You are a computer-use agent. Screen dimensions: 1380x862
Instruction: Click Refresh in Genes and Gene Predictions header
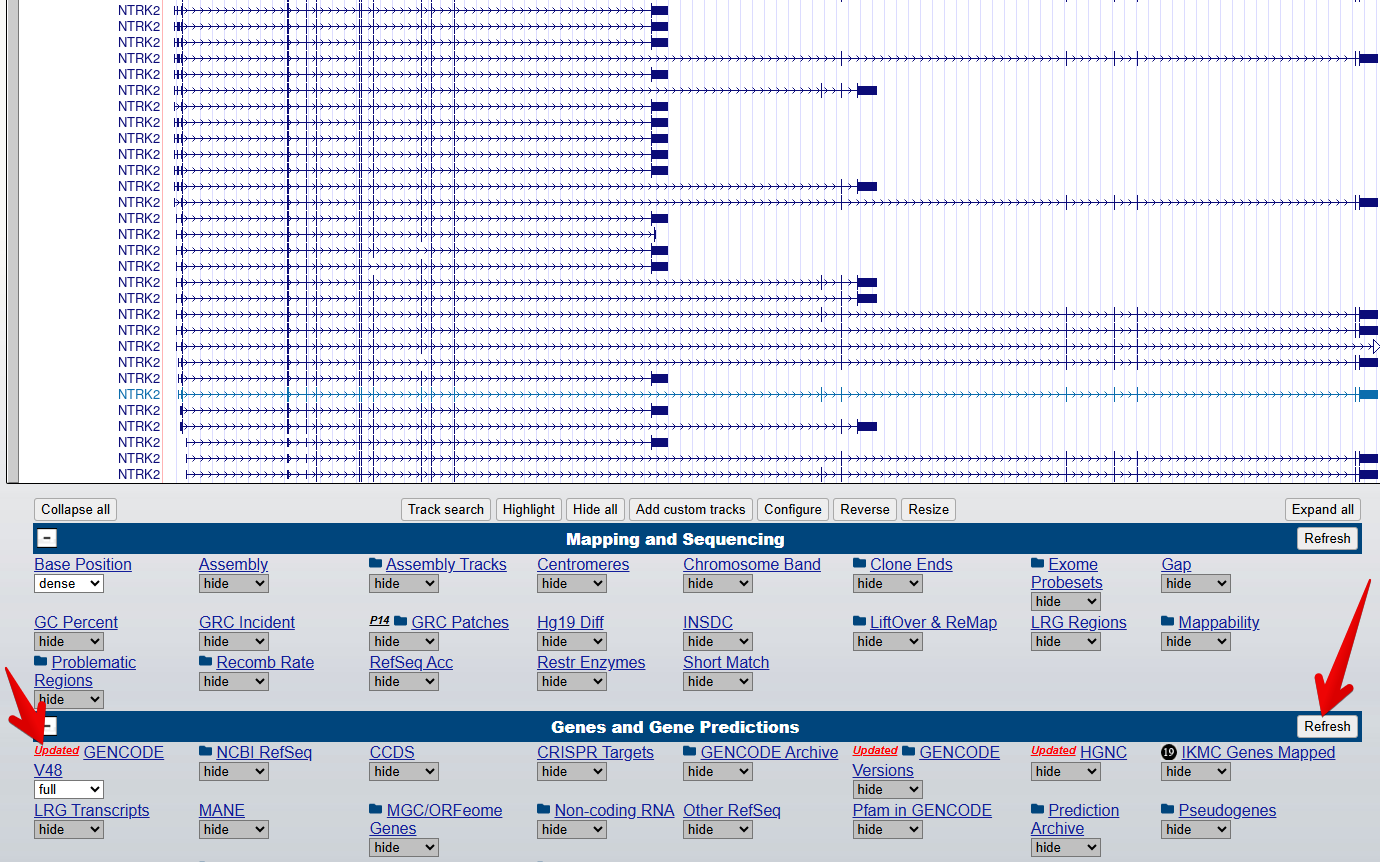pyautogui.click(x=1327, y=726)
